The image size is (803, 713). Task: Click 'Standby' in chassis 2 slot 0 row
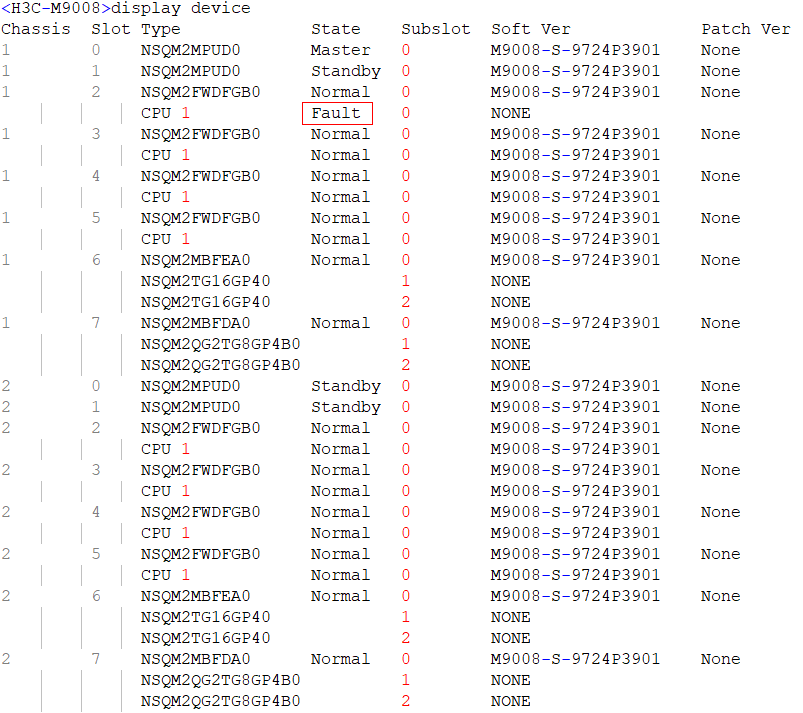(346, 386)
